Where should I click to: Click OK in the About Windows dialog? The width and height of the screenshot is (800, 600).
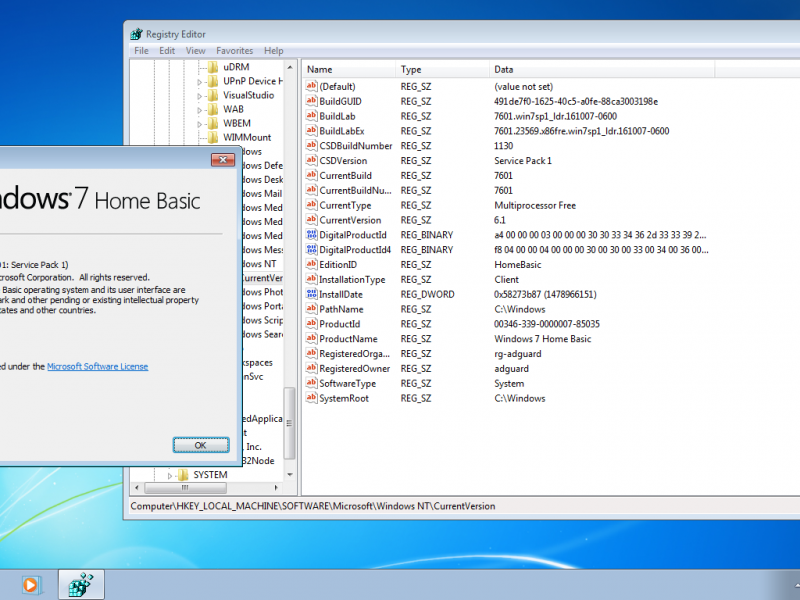(201, 445)
